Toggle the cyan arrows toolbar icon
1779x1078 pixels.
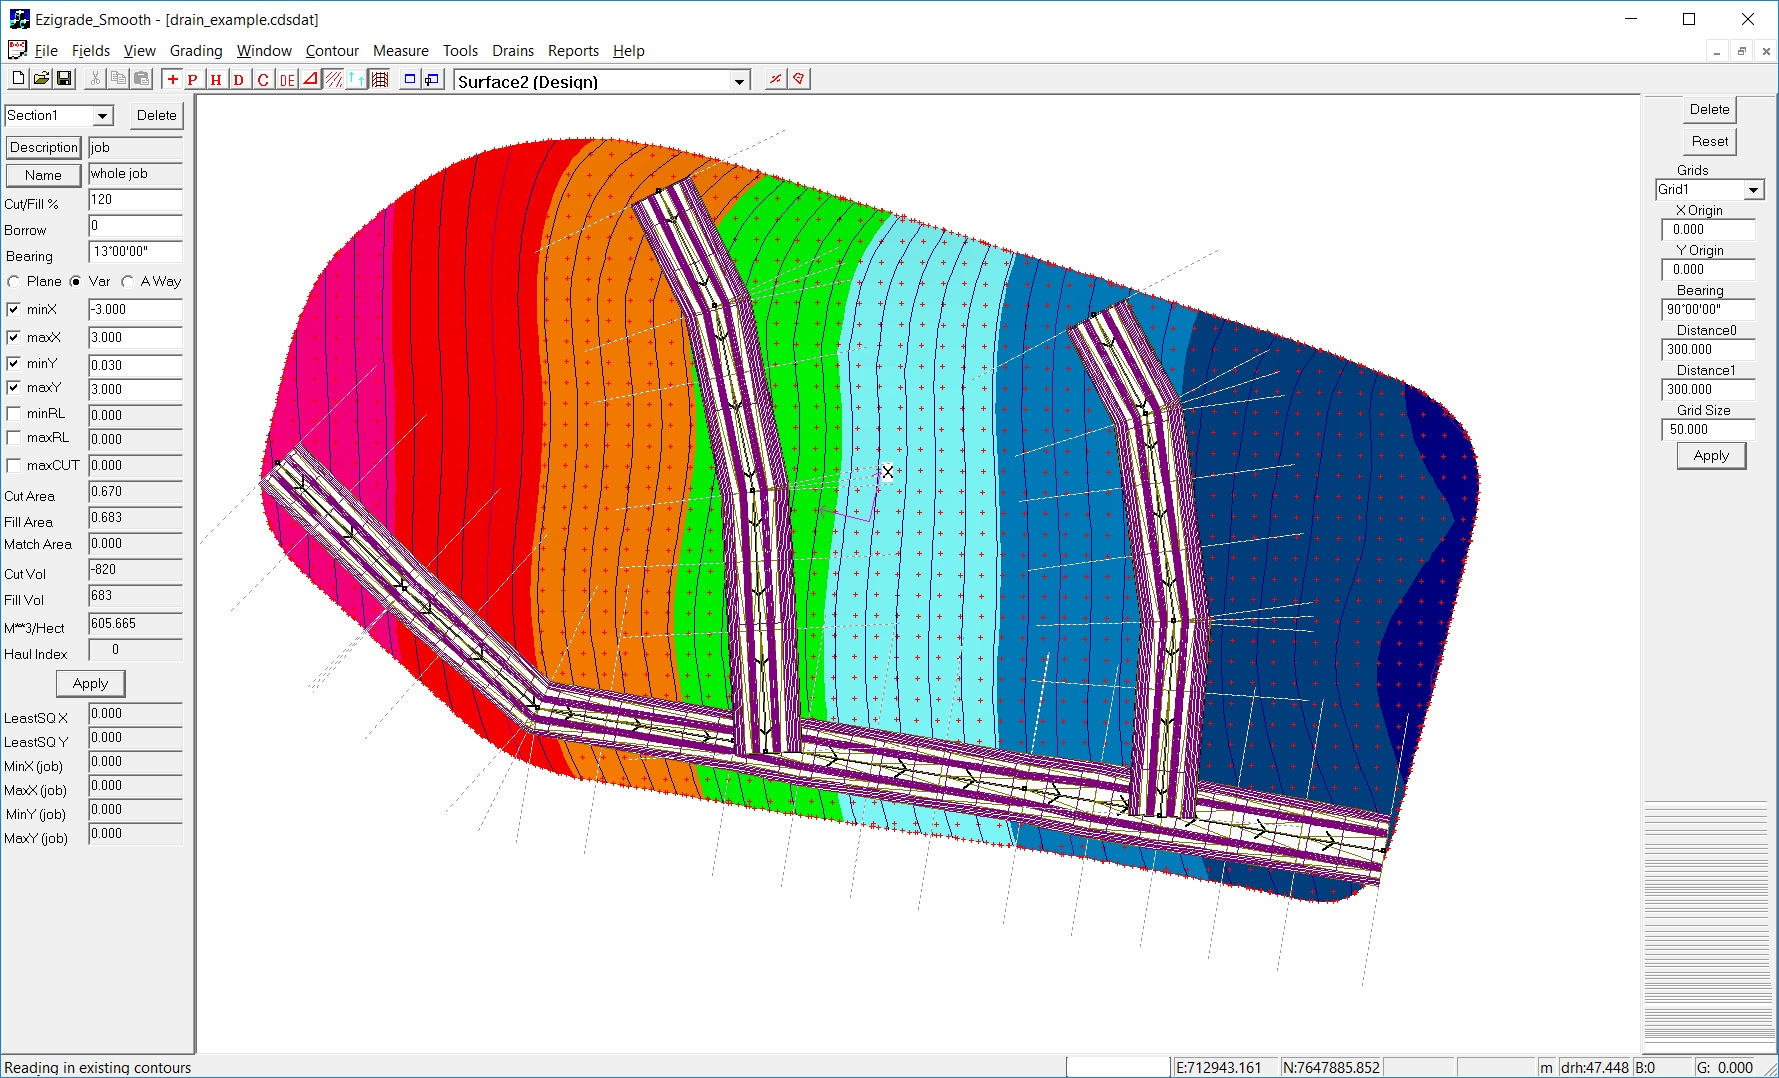(x=356, y=79)
